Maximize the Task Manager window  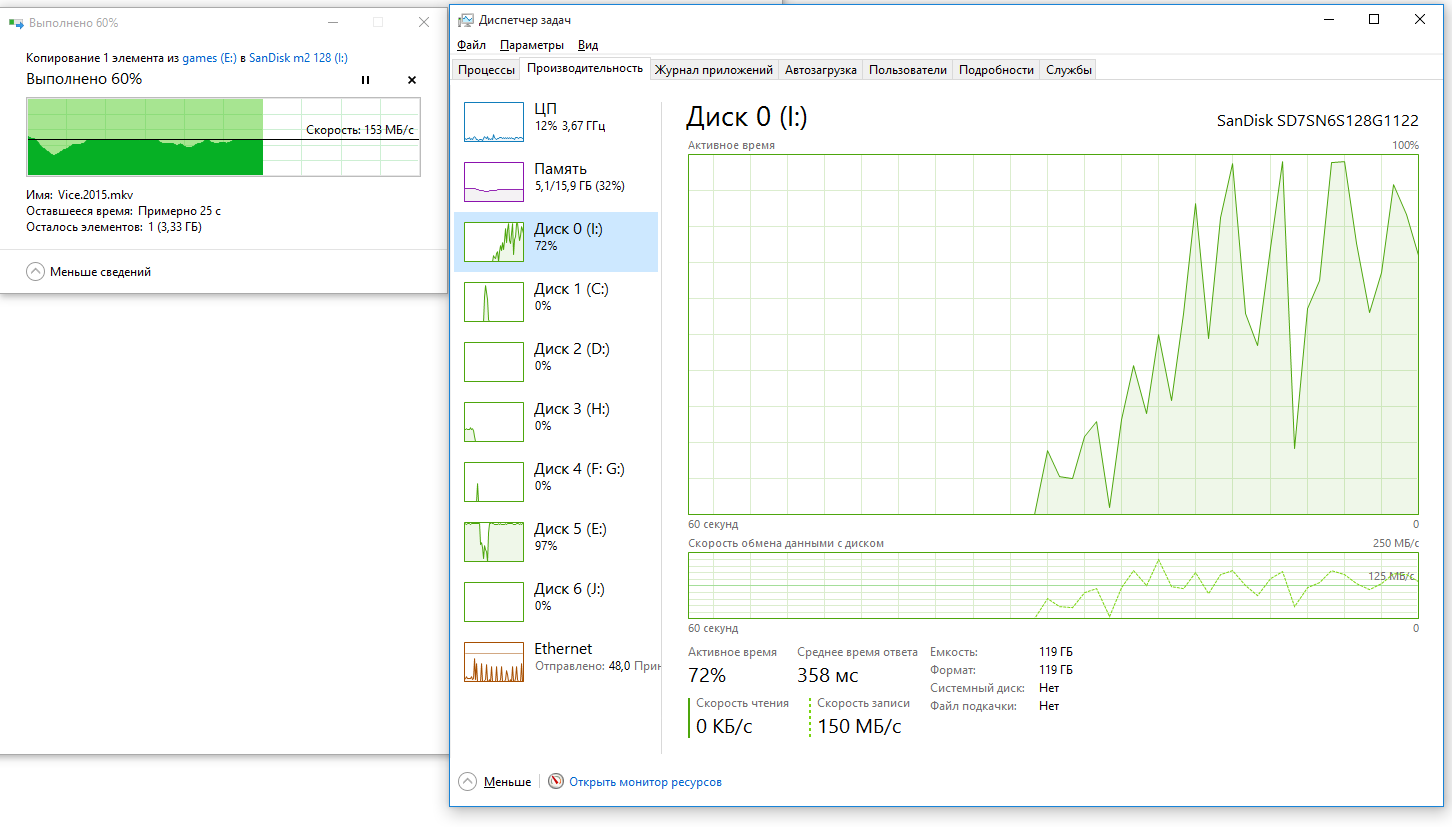[1374, 19]
